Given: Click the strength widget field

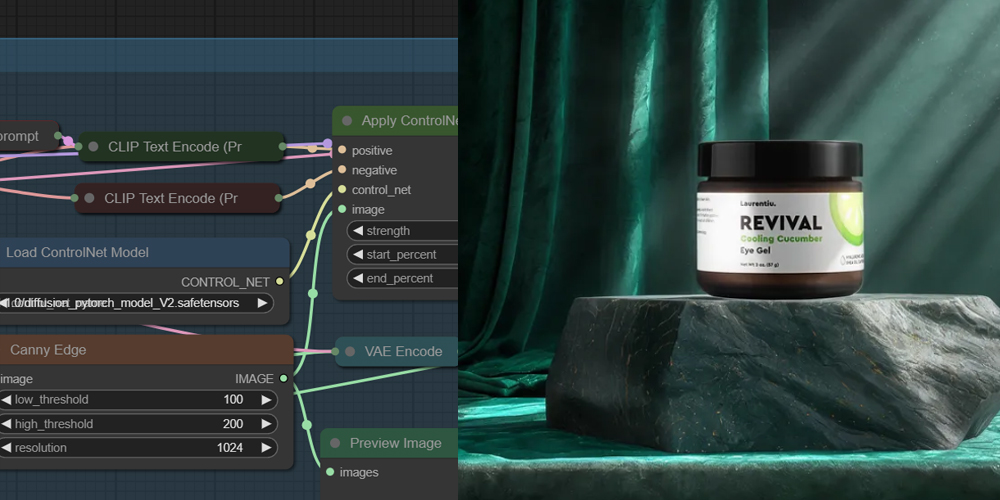Looking at the screenshot, I should tap(402, 231).
